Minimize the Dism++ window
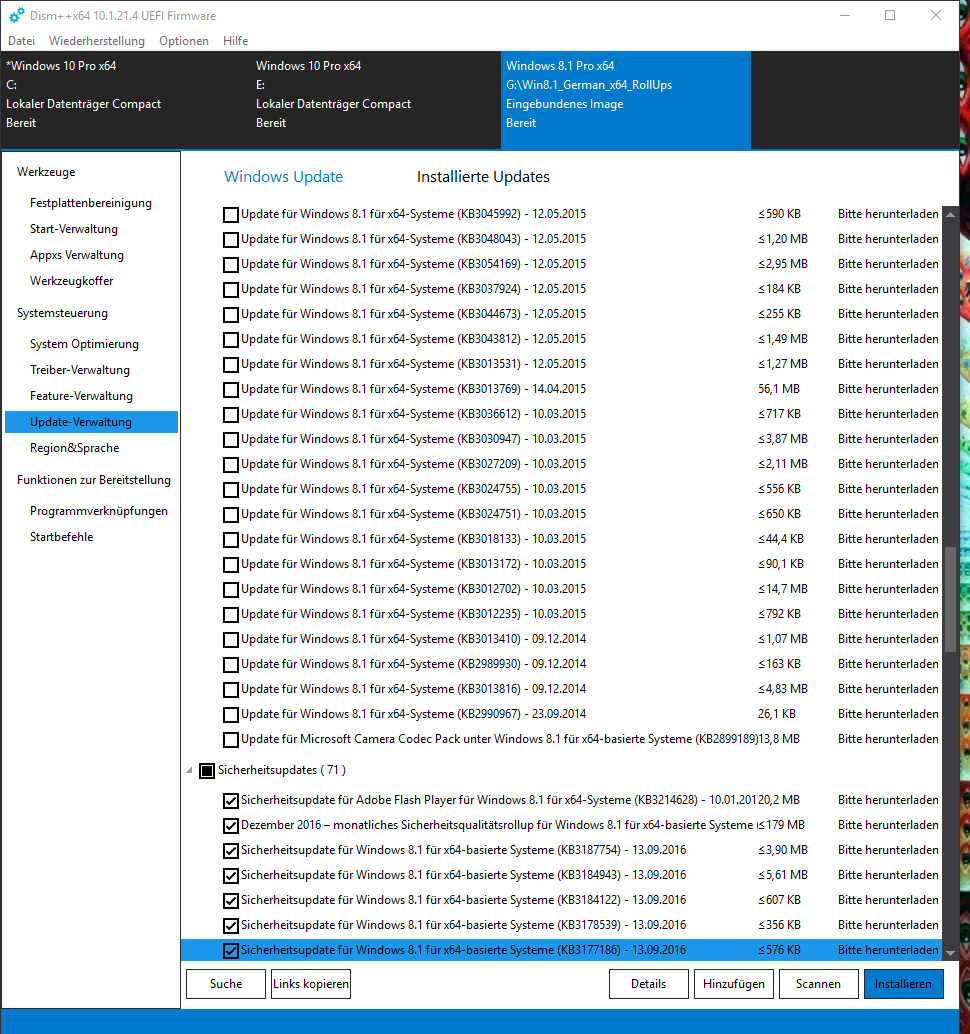This screenshot has height=1034, width=970. coord(845,15)
